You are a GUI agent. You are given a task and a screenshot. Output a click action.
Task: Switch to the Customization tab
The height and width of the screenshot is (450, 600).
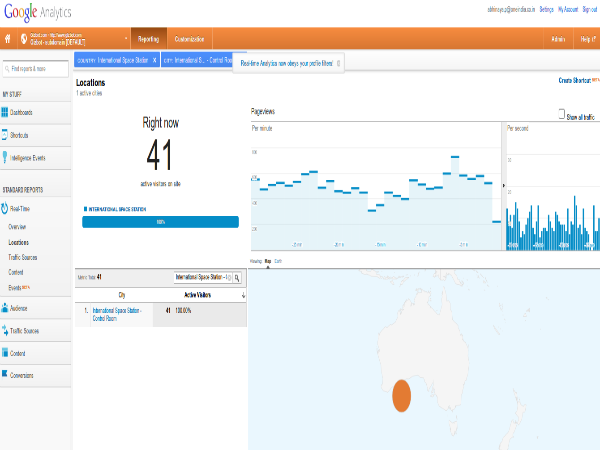(x=189, y=39)
